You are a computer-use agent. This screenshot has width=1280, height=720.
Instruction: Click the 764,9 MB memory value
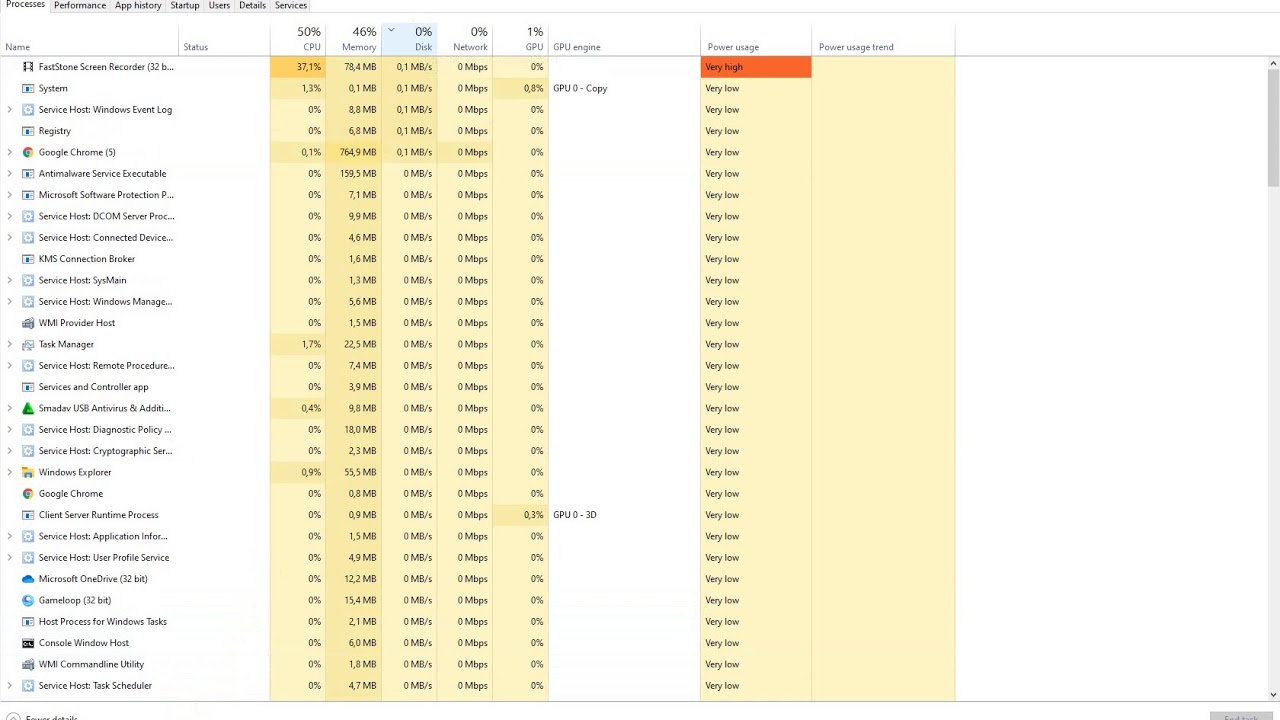tap(358, 152)
